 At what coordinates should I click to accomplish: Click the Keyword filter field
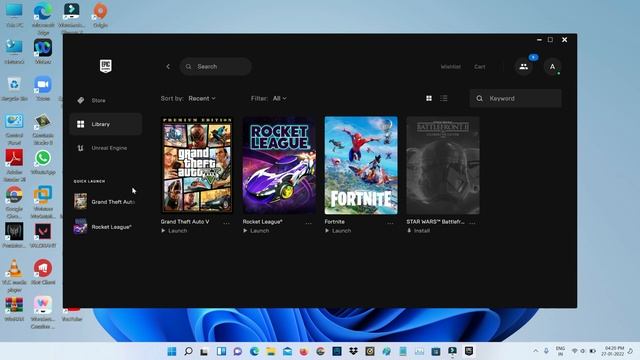click(516, 98)
